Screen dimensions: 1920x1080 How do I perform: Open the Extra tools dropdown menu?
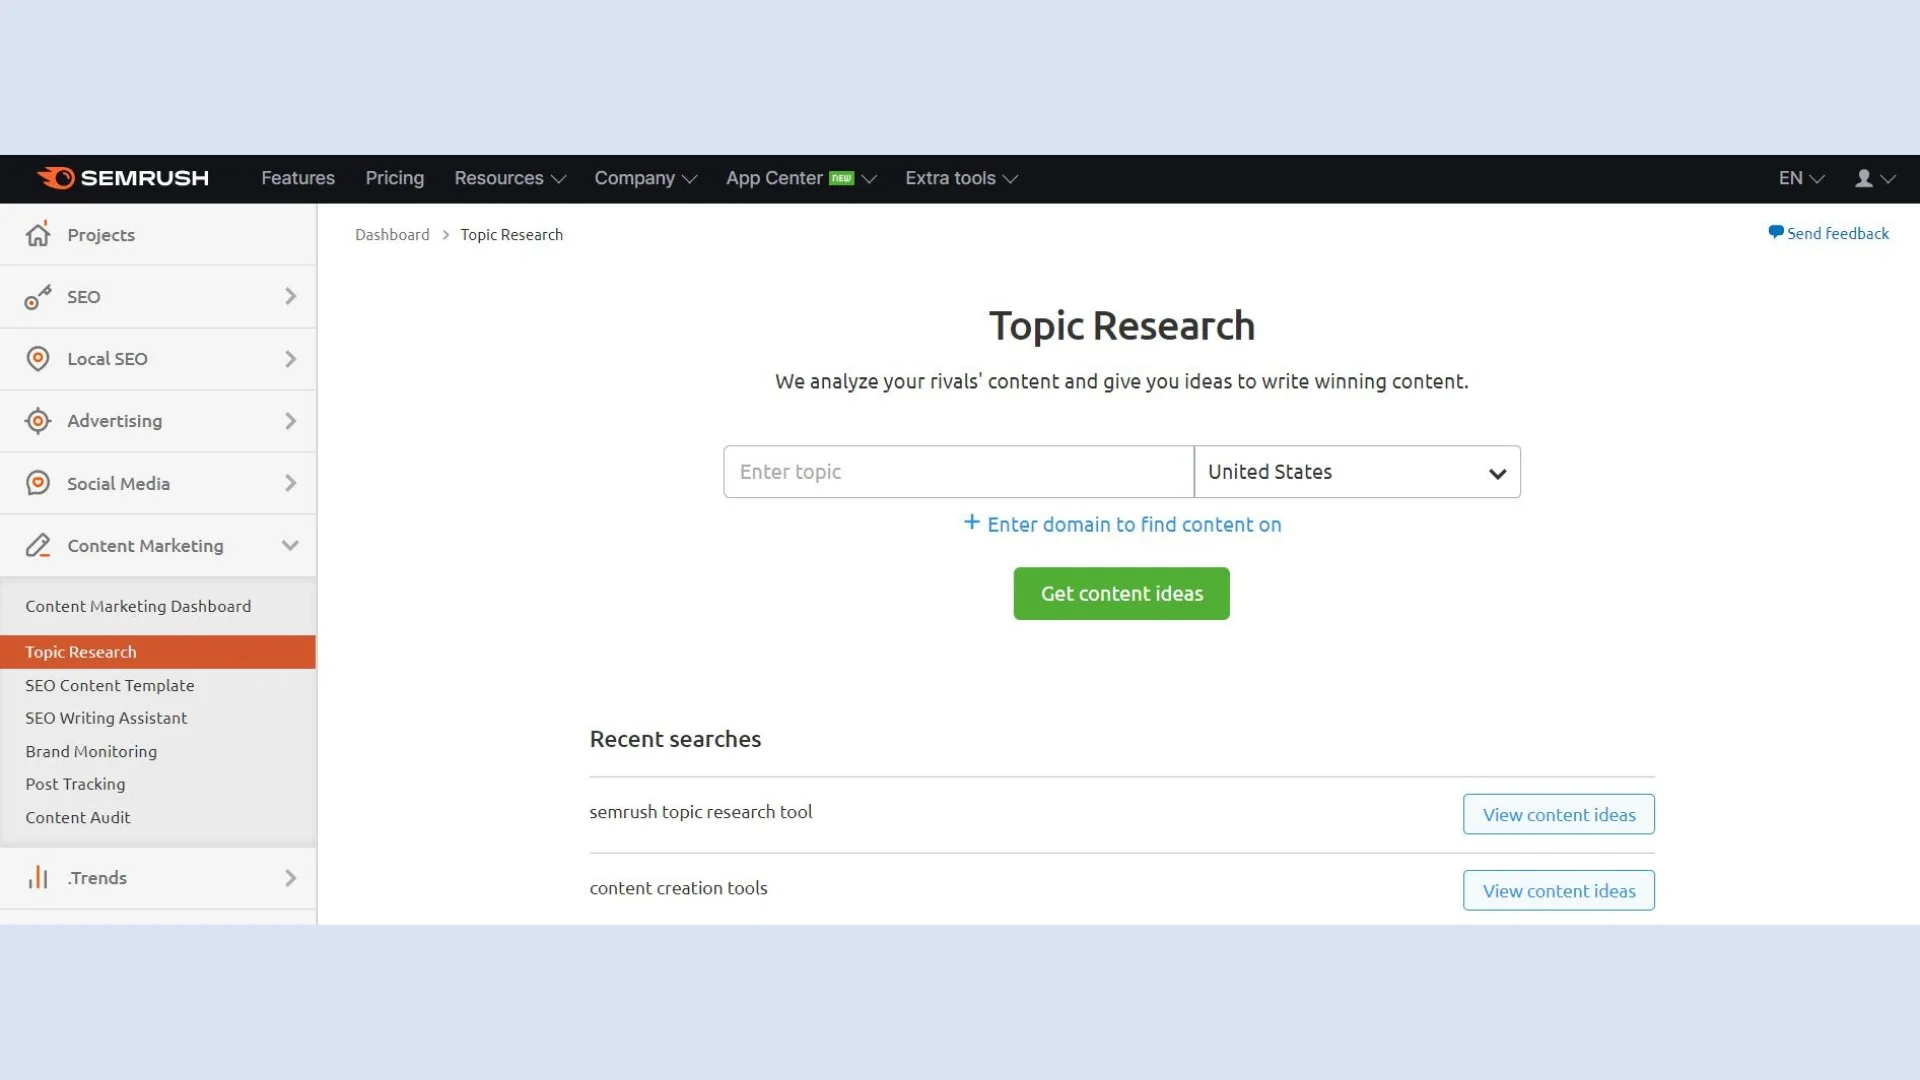[961, 178]
